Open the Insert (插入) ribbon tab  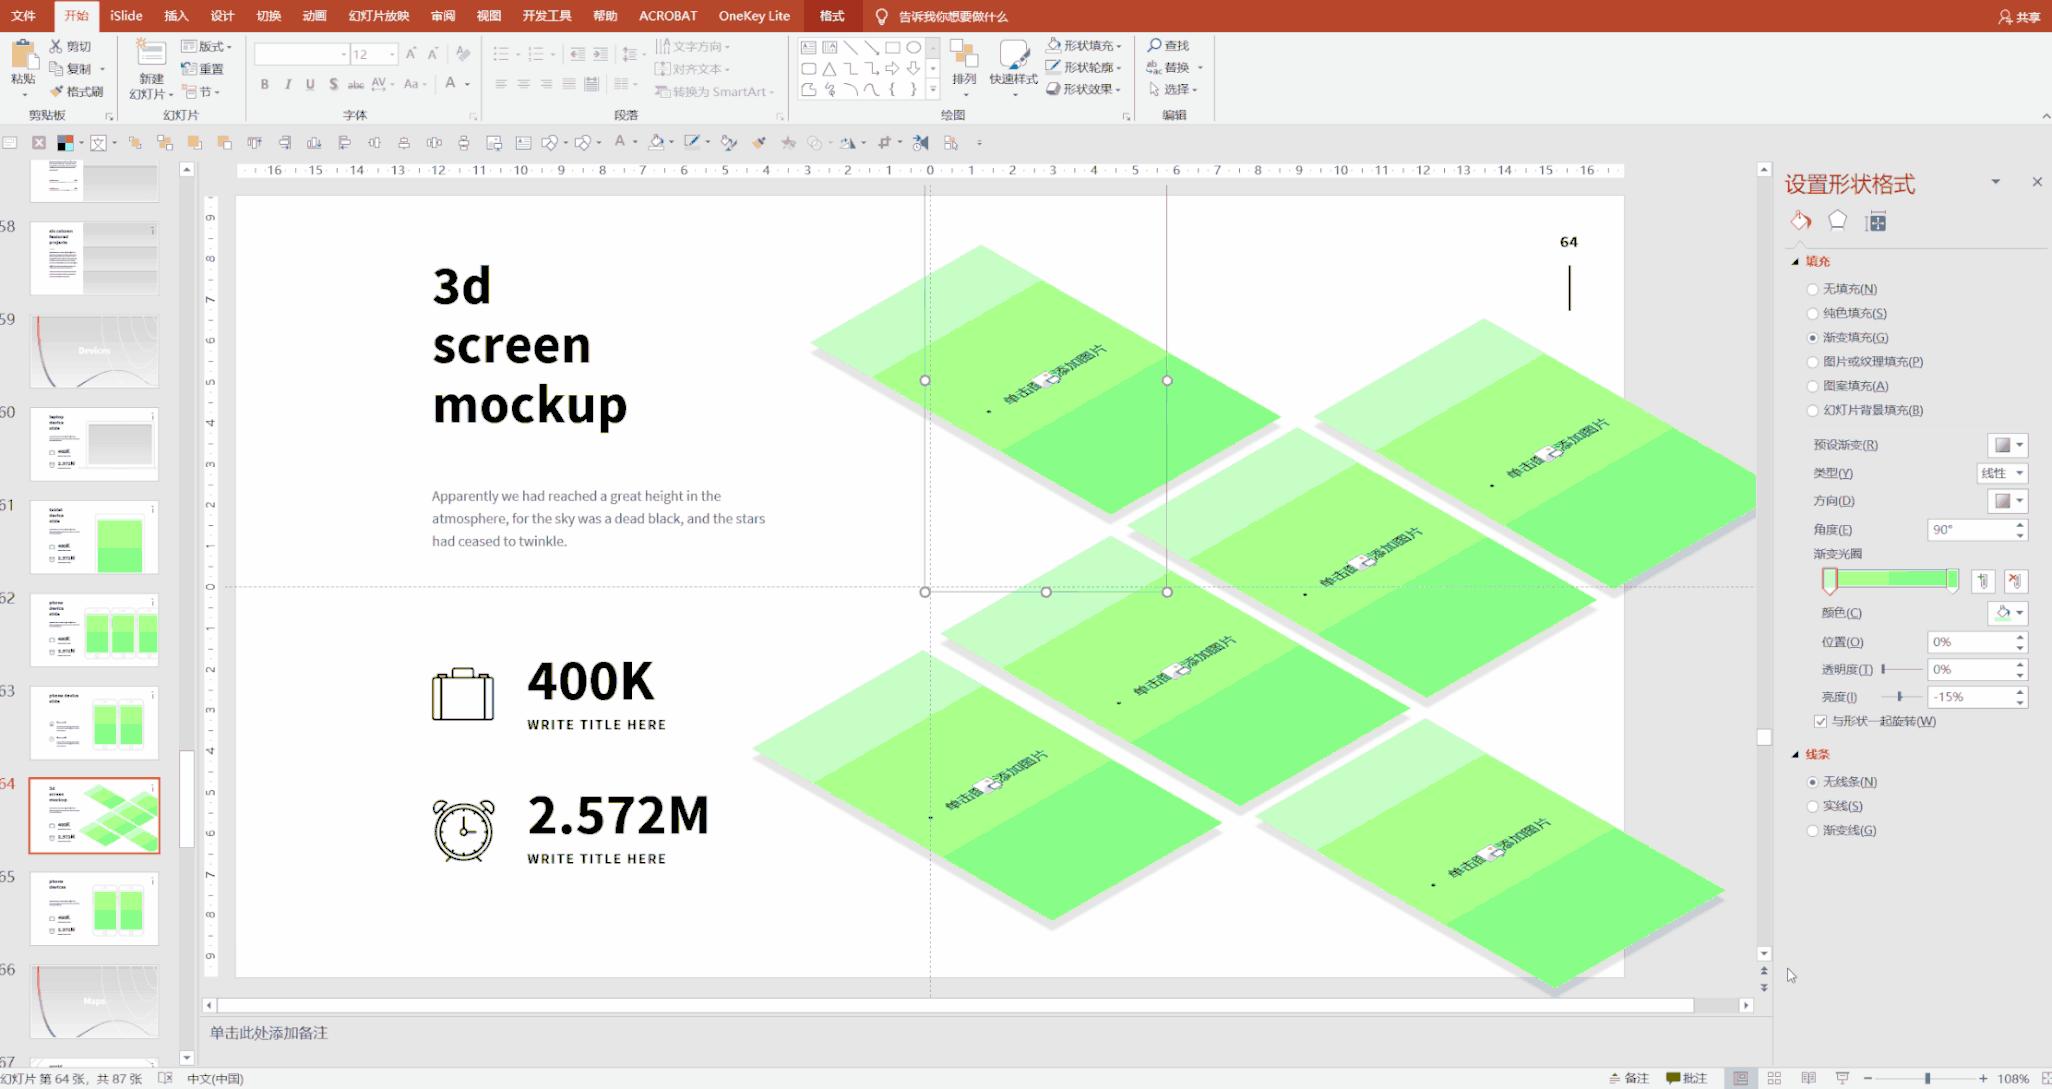pyautogui.click(x=176, y=16)
